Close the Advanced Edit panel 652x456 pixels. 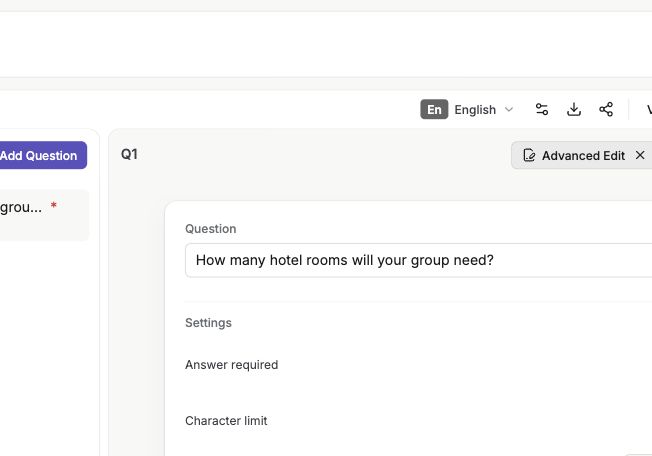coord(640,155)
